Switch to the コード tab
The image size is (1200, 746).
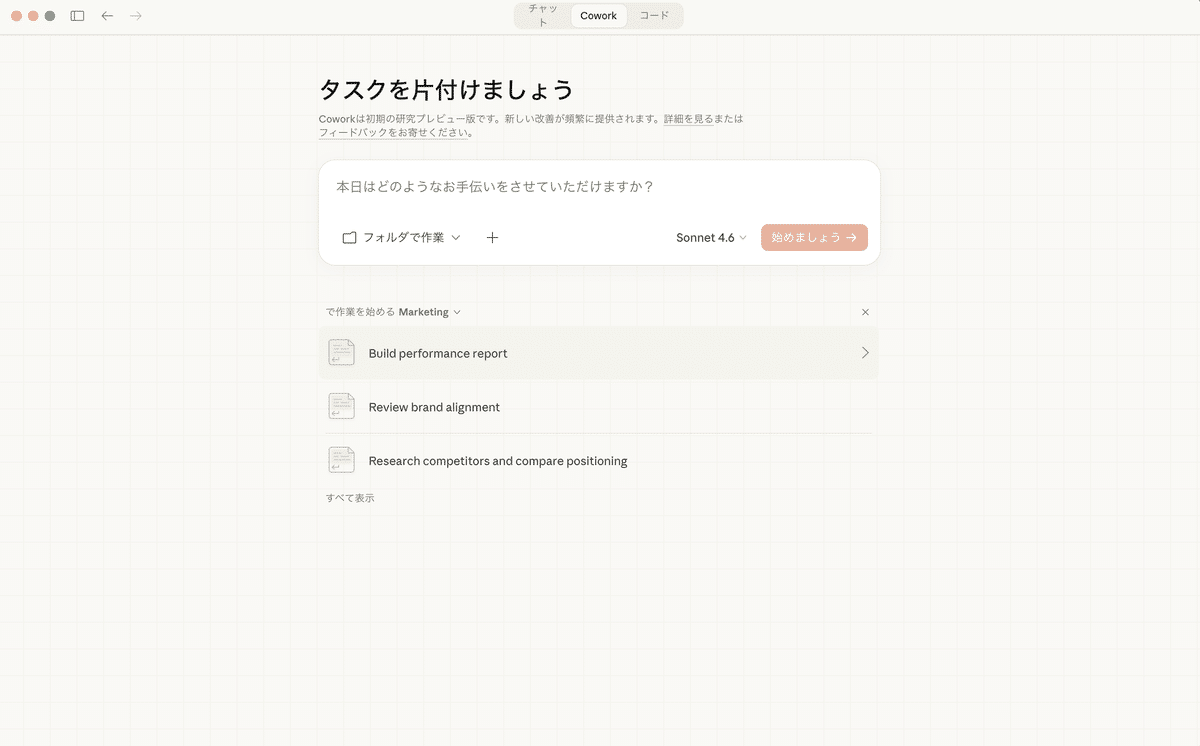coord(654,16)
